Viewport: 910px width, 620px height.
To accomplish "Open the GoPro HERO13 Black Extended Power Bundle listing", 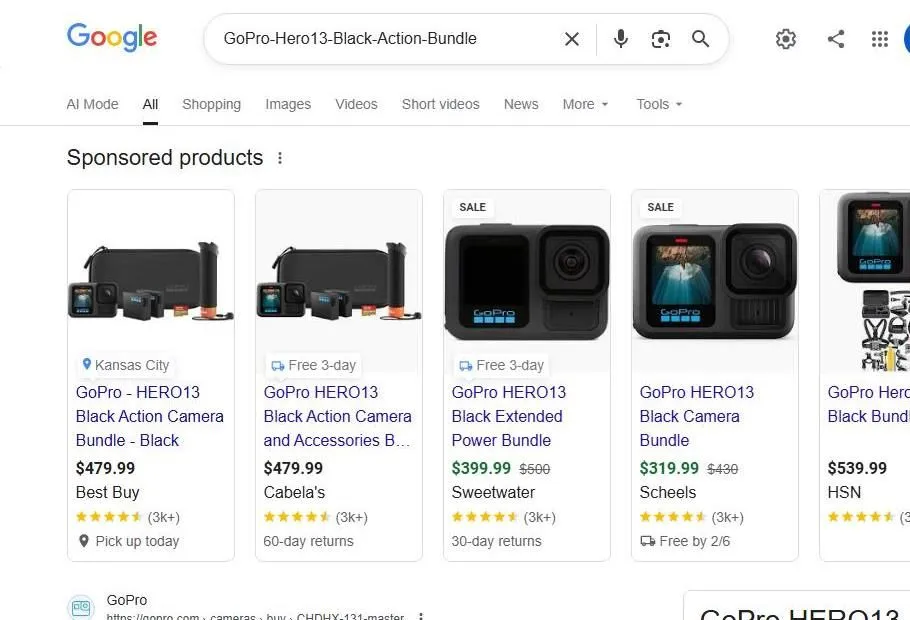I will point(508,416).
